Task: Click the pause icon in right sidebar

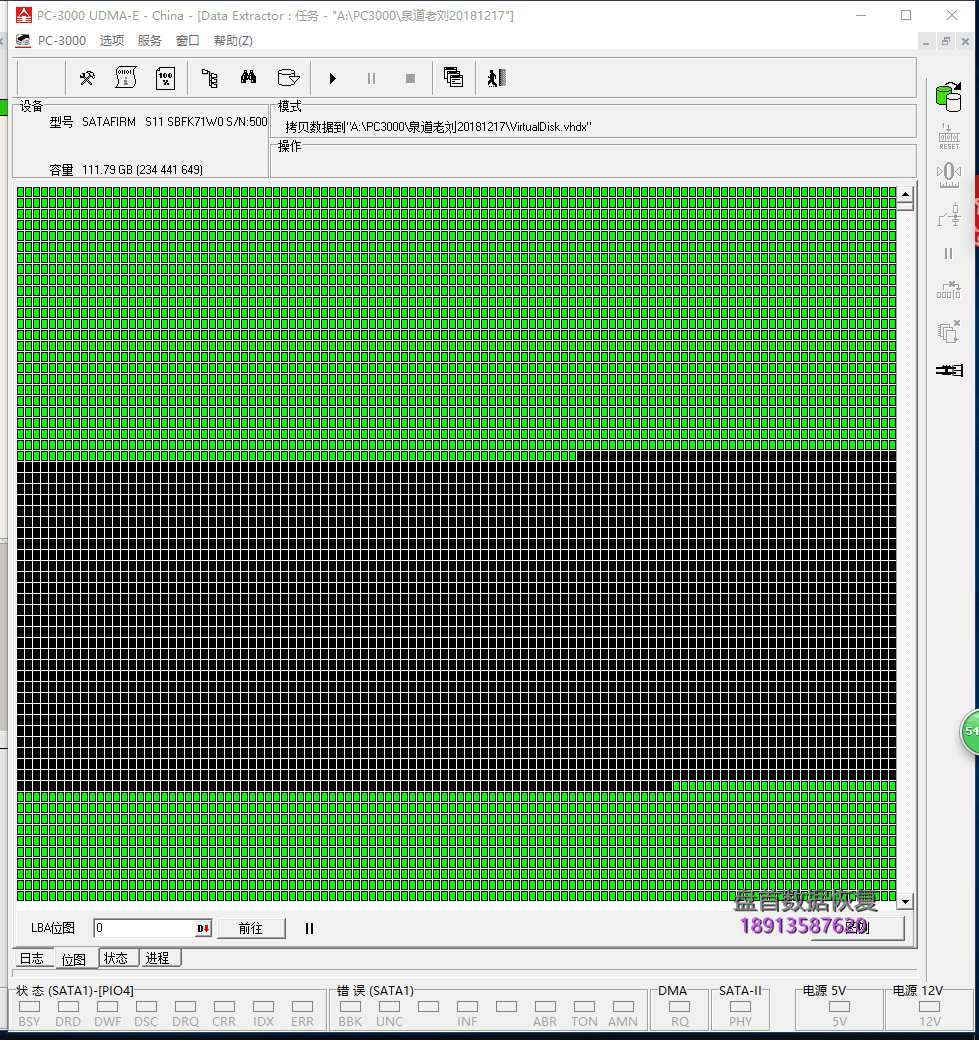Action: point(948,253)
